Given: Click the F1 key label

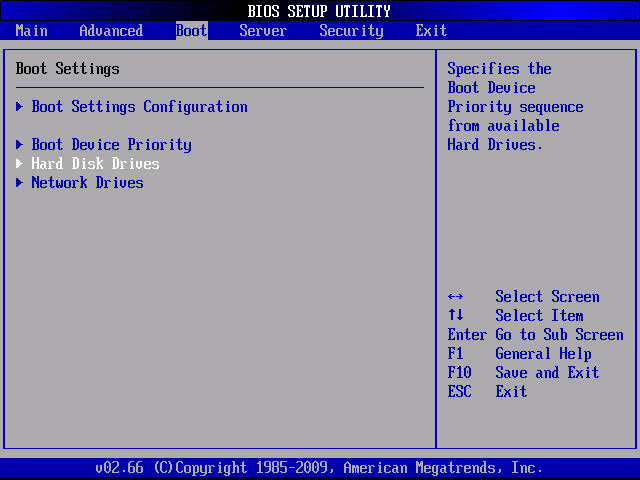Looking at the screenshot, I should (x=456, y=353).
